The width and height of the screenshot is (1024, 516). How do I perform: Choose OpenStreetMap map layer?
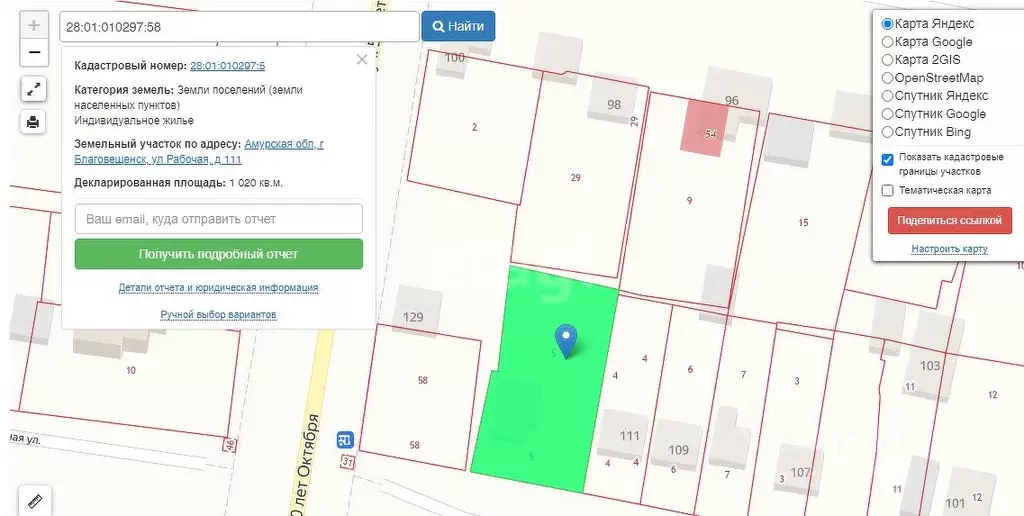point(887,78)
